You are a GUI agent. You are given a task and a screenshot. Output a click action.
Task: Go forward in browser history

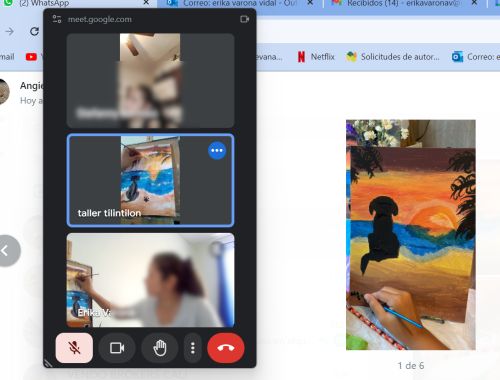10,32
